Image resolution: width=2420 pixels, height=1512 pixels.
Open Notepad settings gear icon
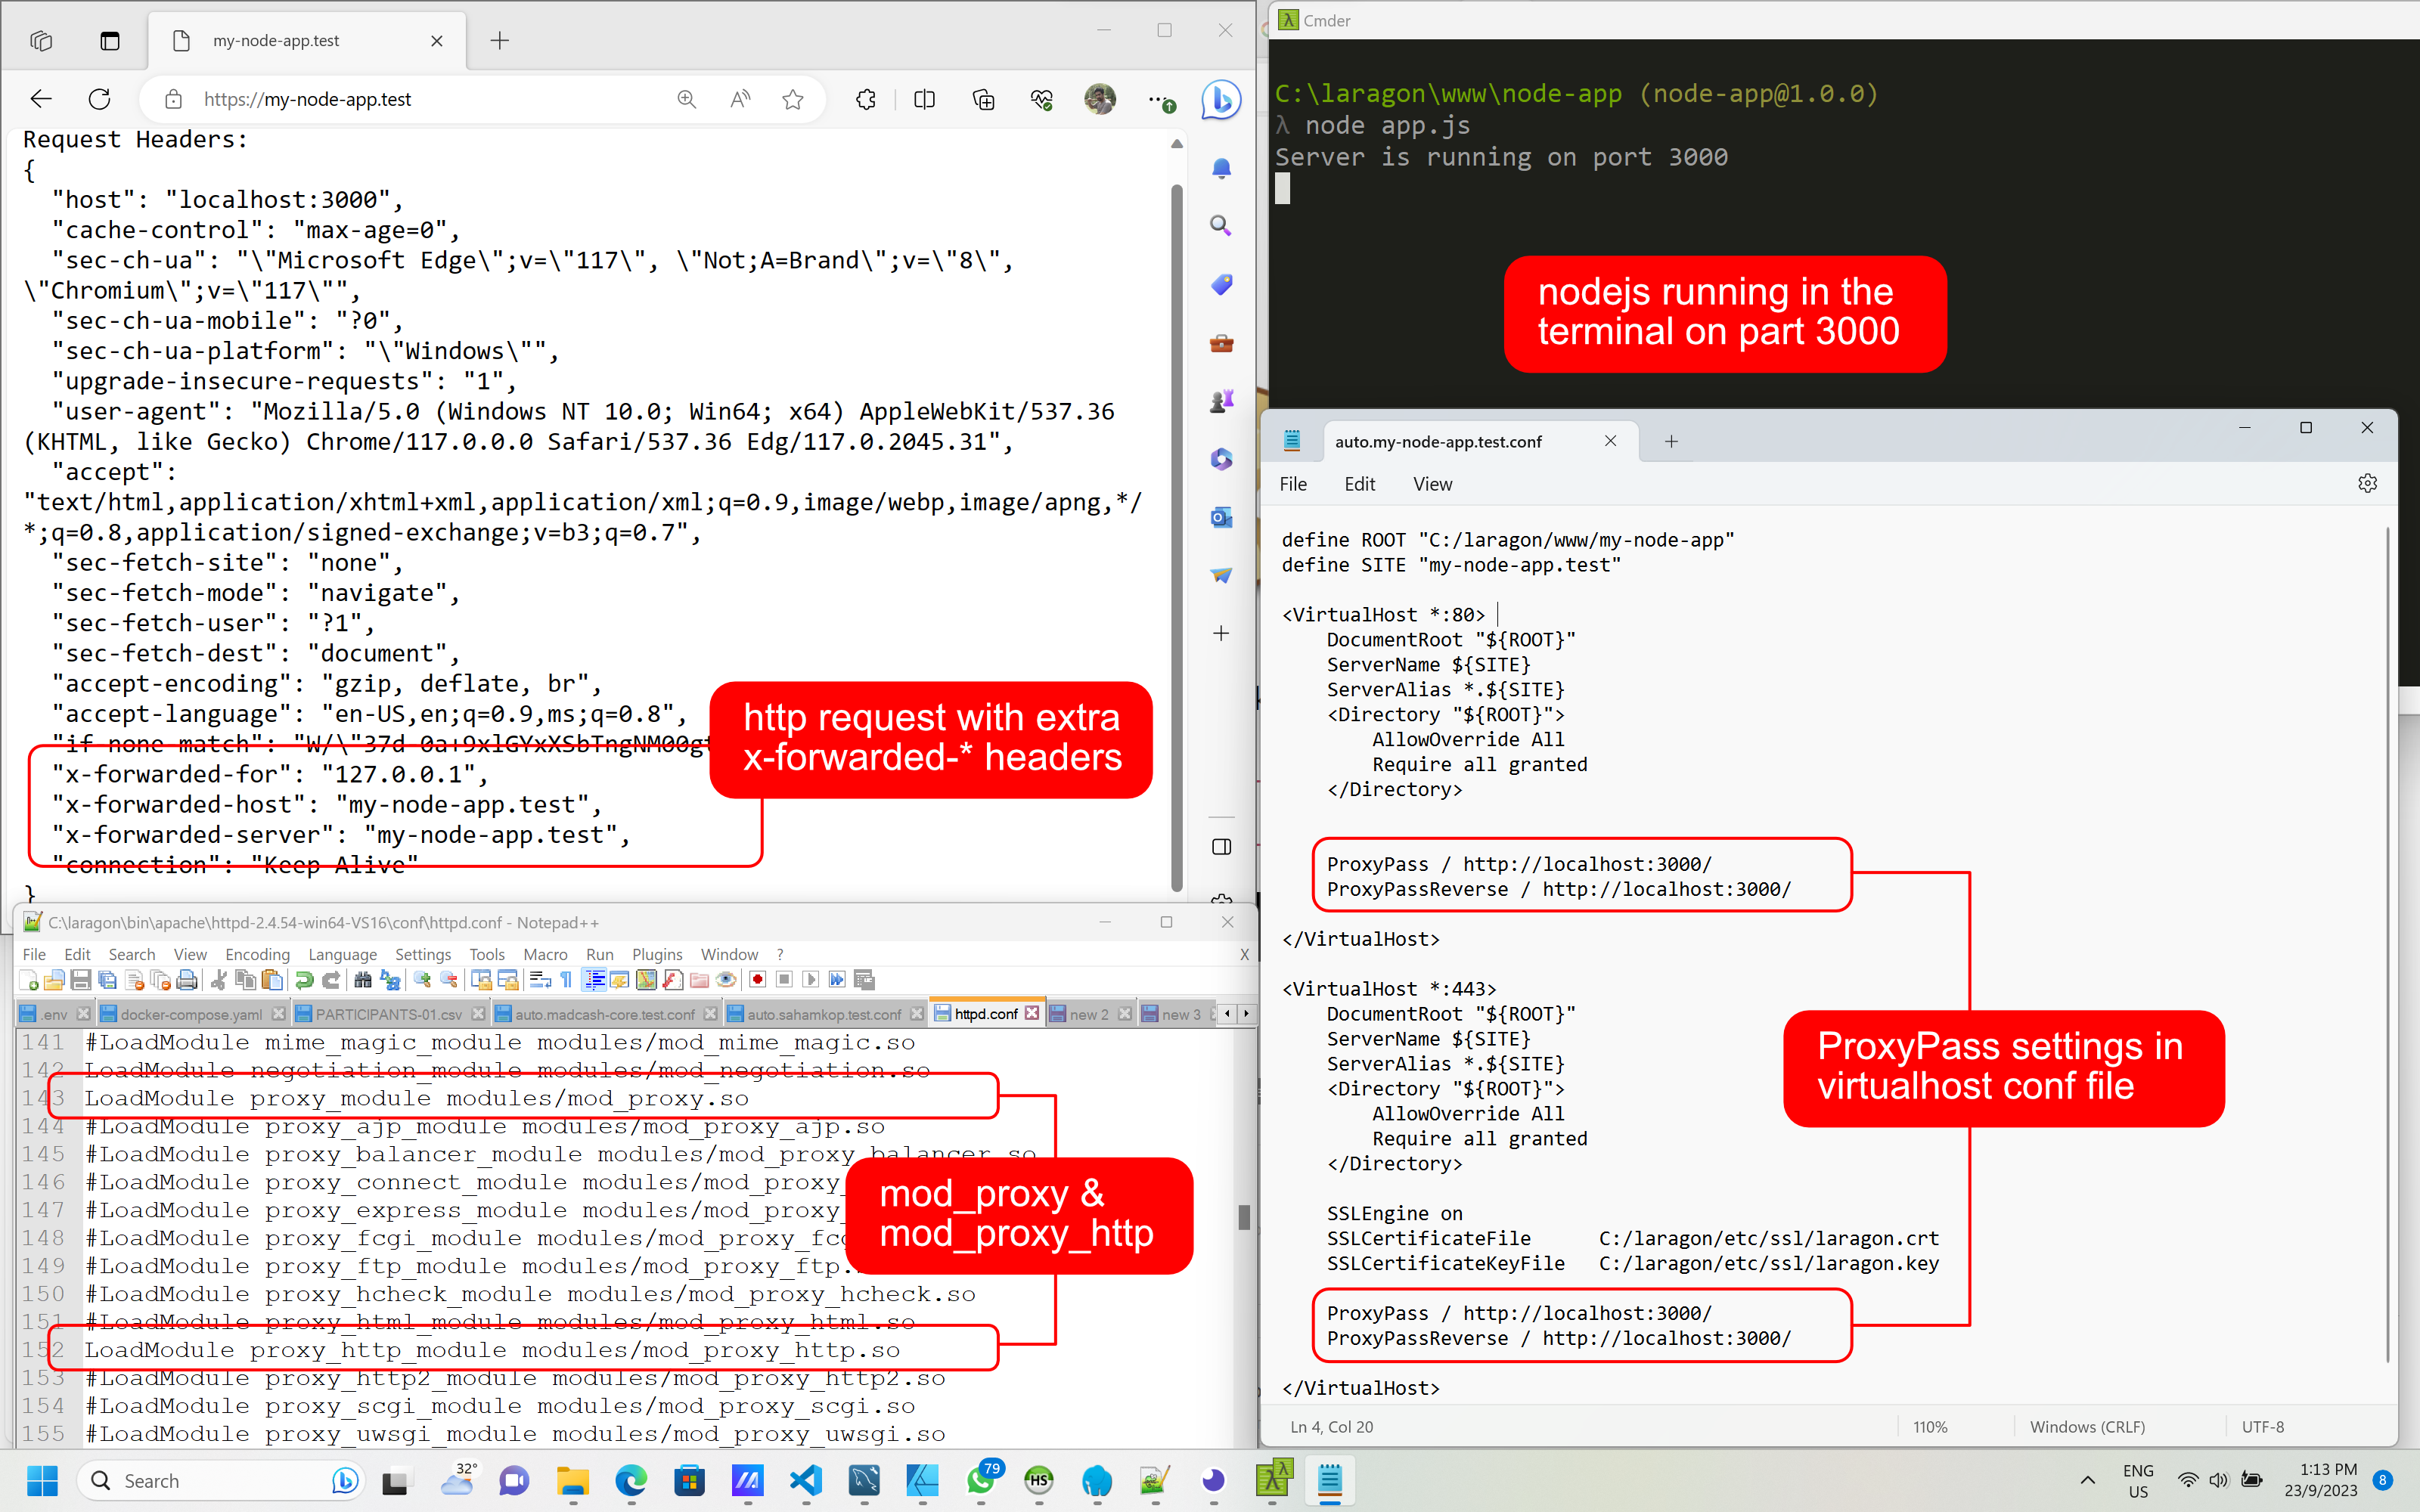pos(2366,484)
